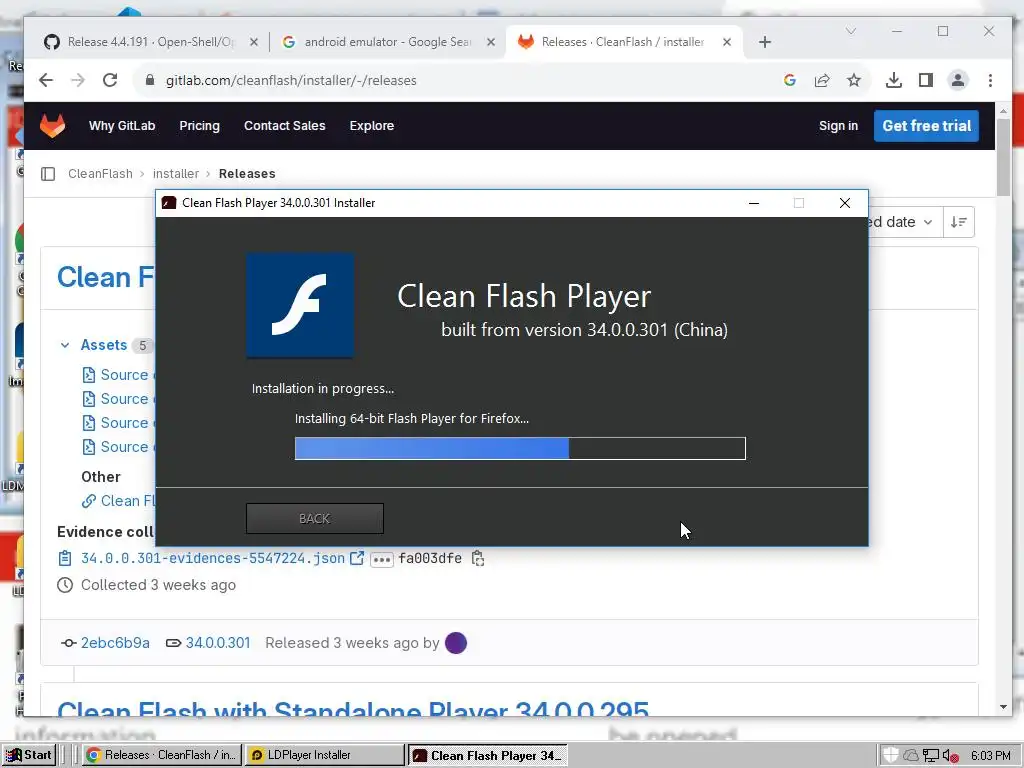Click the Google icon in the address bar

pos(790,80)
